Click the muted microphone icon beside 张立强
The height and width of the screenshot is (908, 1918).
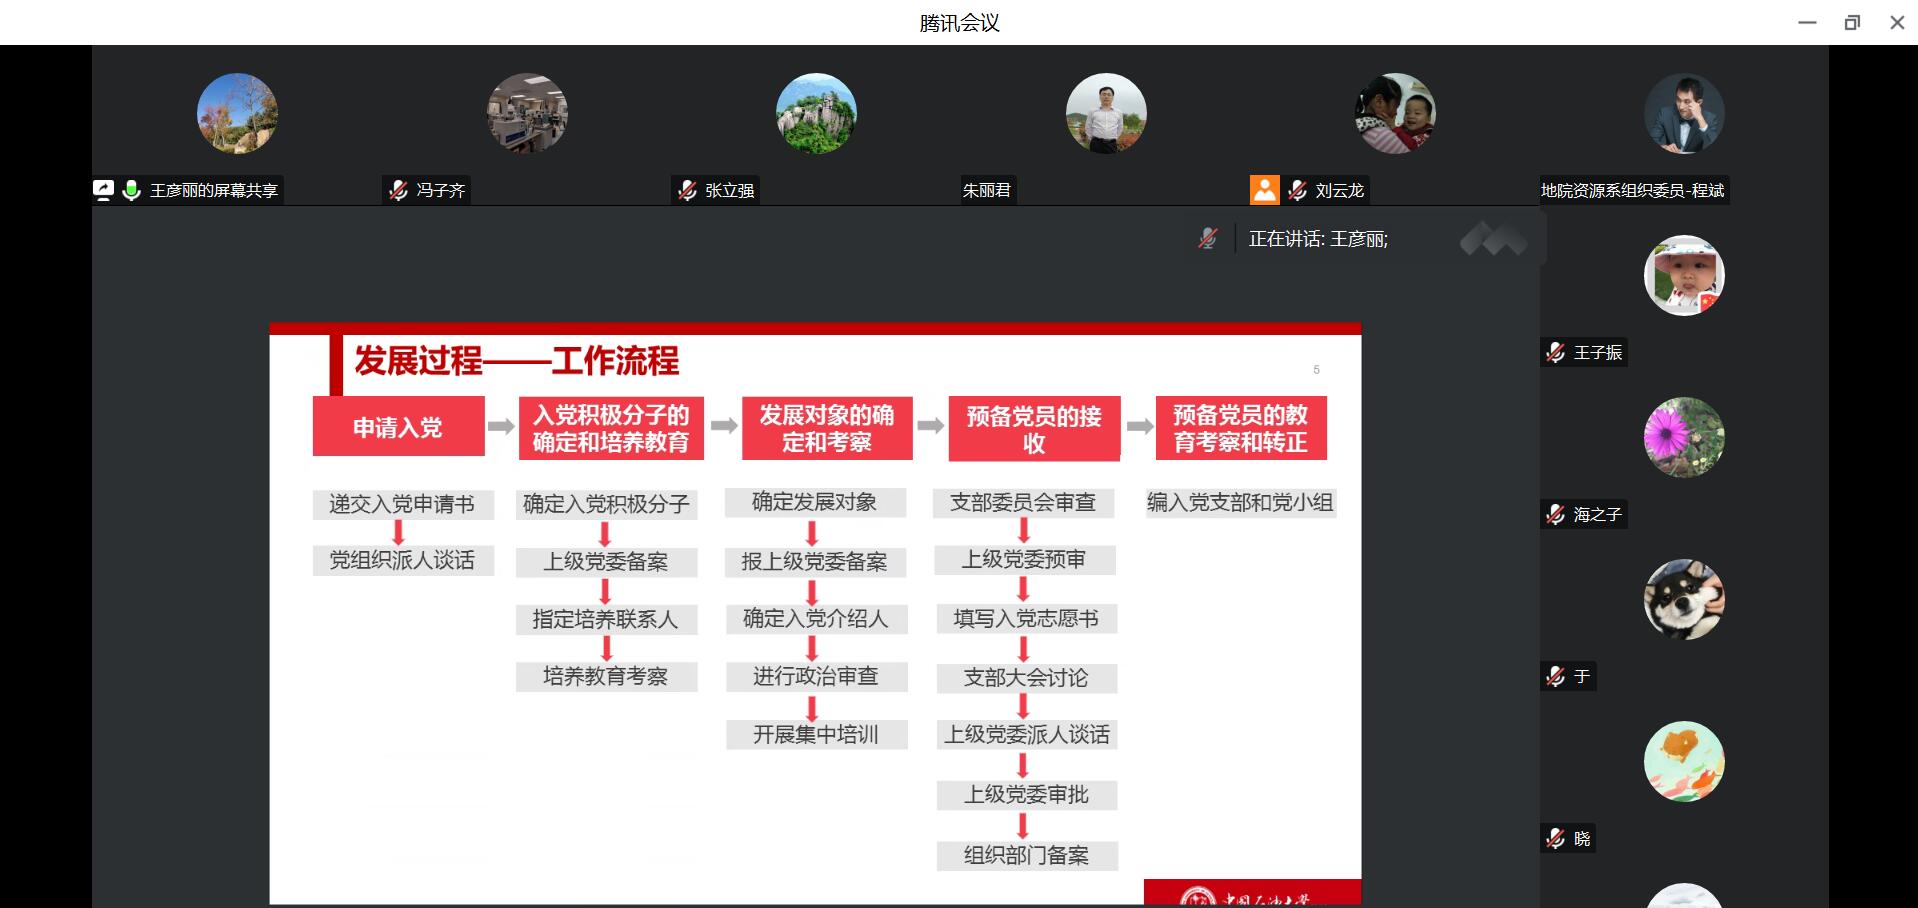[687, 190]
